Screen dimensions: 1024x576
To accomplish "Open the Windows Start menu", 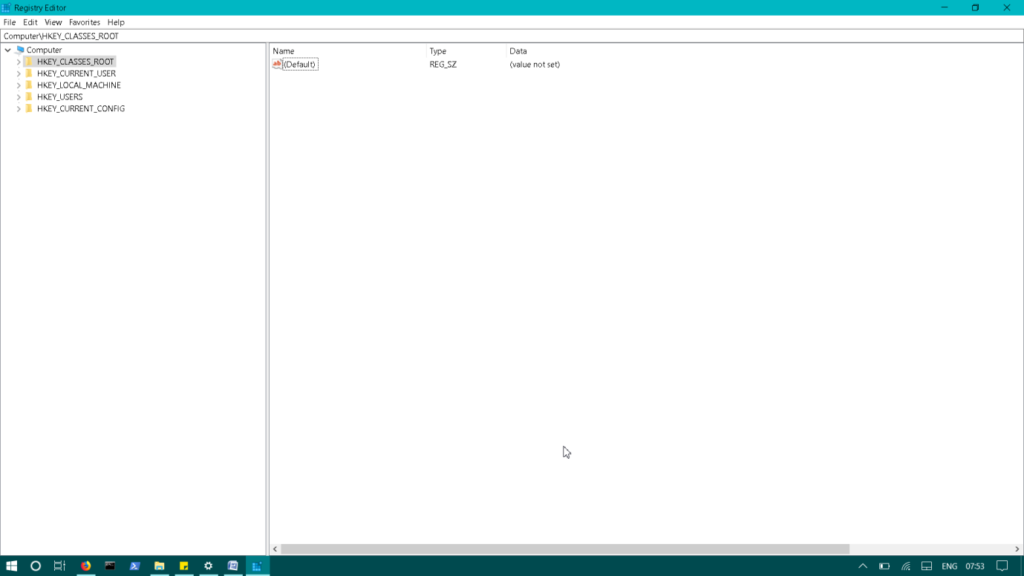I will pyautogui.click(x=11, y=566).
